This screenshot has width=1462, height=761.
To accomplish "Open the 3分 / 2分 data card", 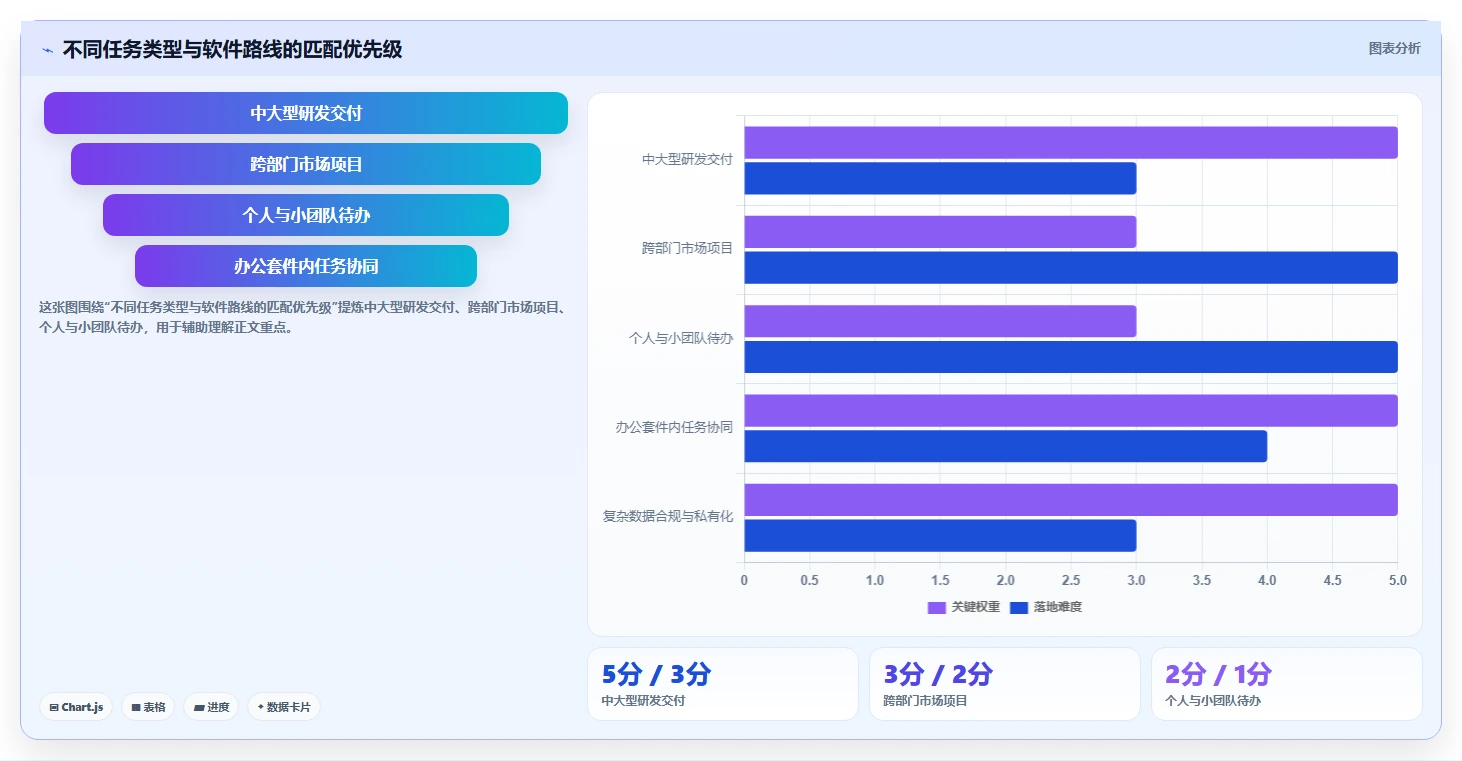I will click(1005, 684).
